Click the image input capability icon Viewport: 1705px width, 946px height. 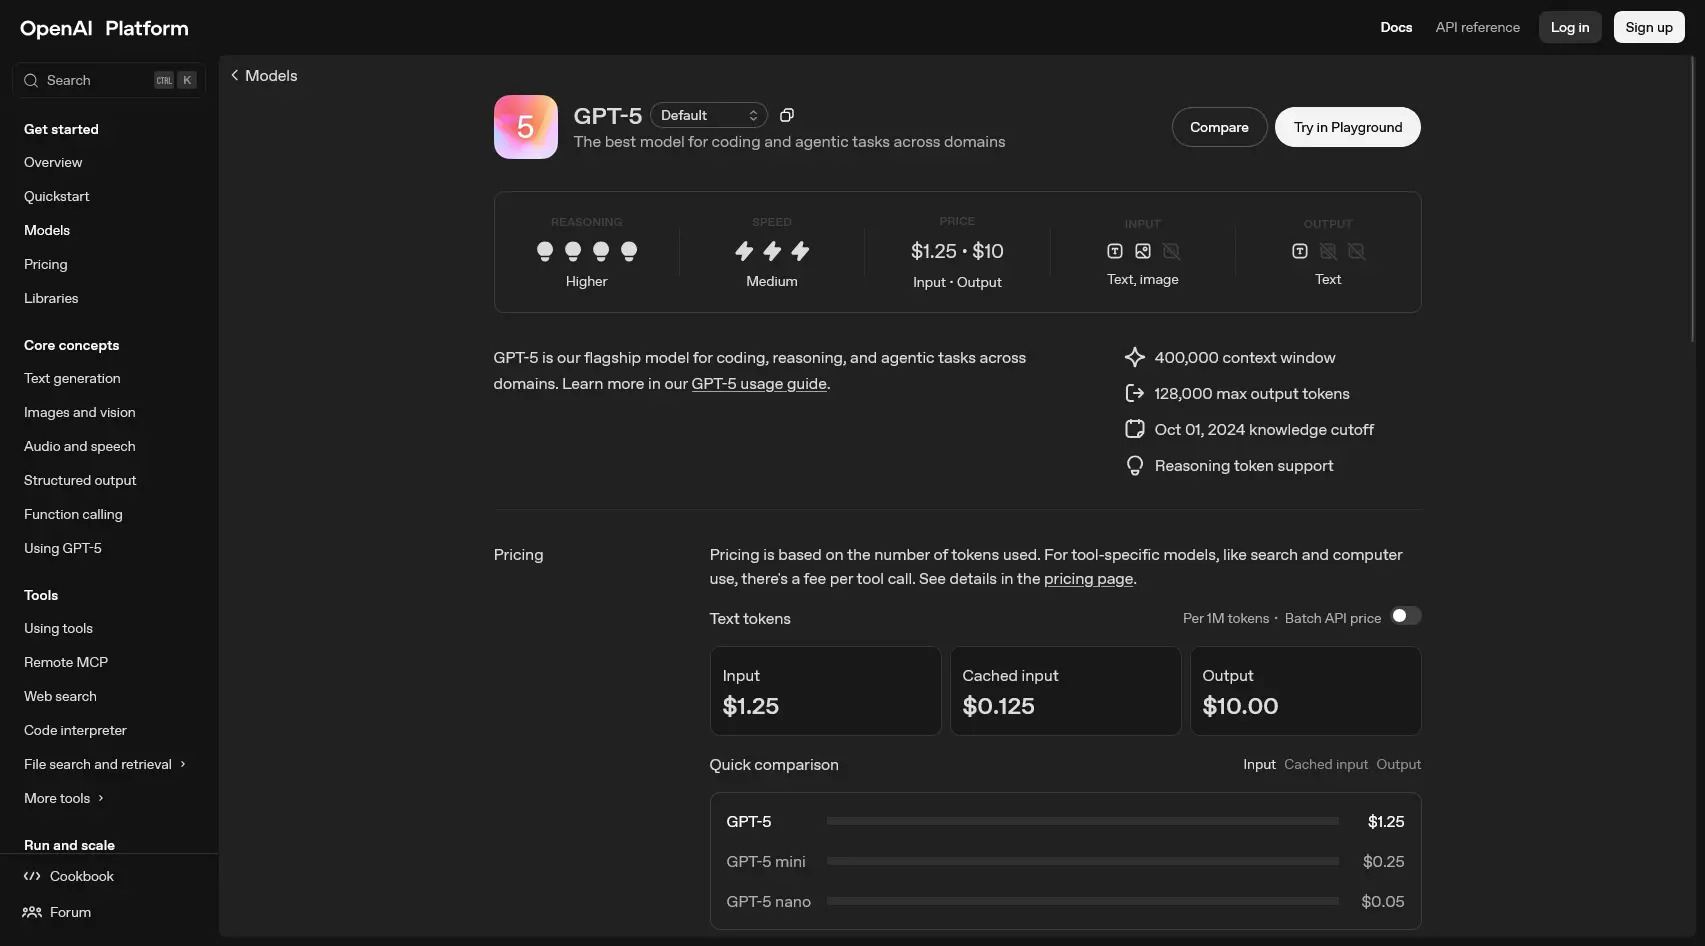tap(1142, 251)
